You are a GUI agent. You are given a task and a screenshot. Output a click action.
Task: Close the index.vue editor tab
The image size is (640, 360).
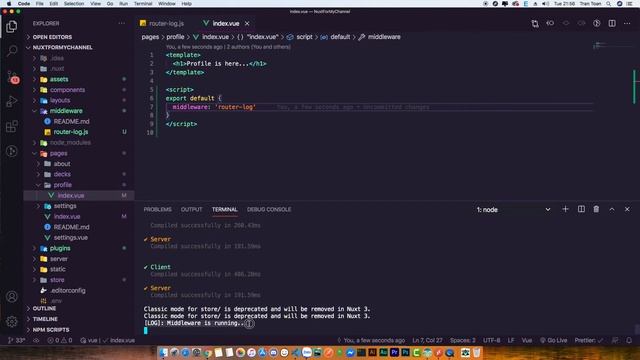(247, 24)
